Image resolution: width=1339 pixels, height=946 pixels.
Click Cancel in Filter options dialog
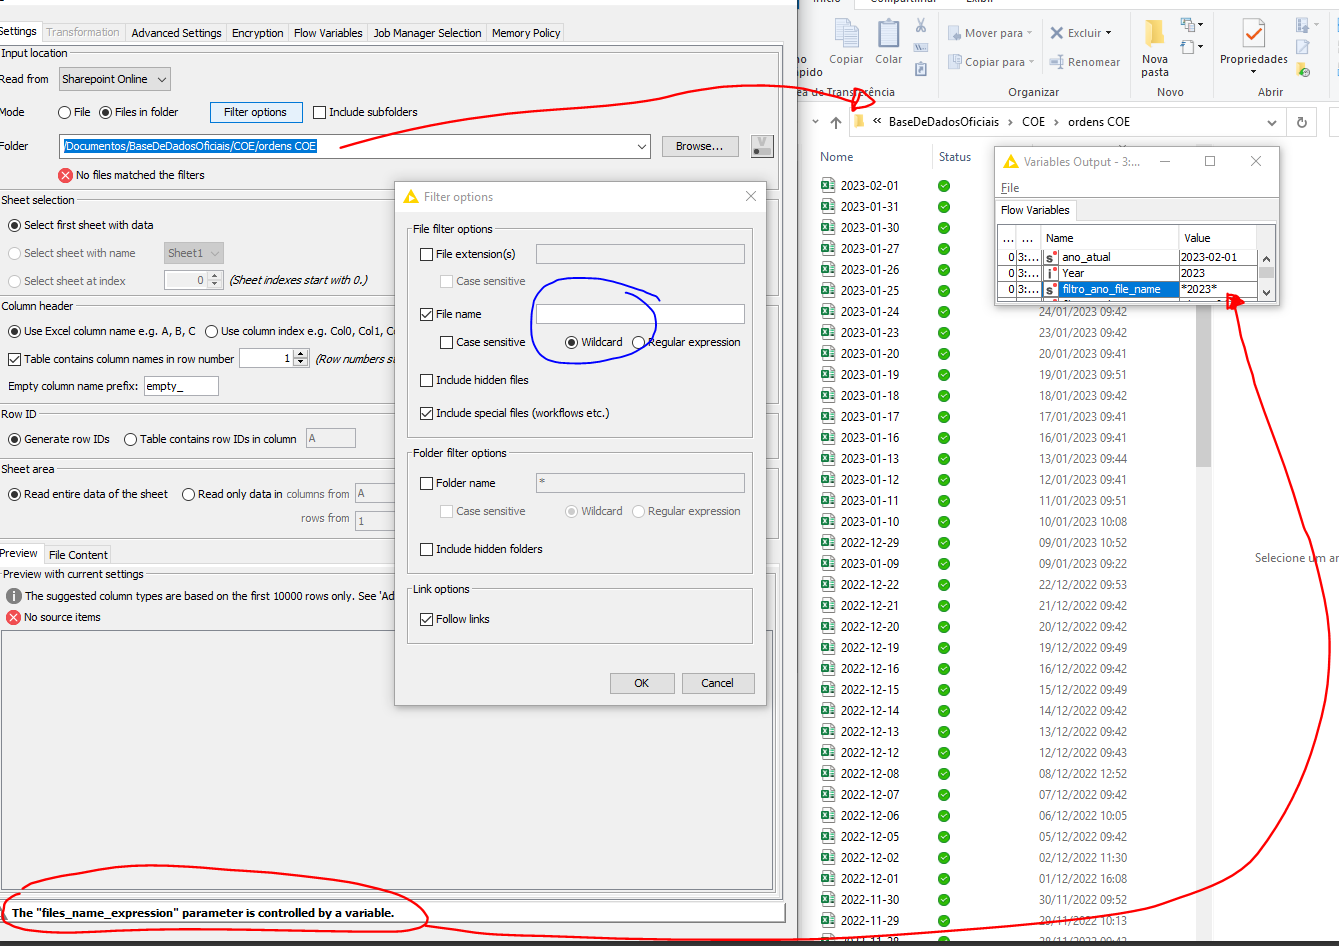pyautogui.click(x=717, y=683)
